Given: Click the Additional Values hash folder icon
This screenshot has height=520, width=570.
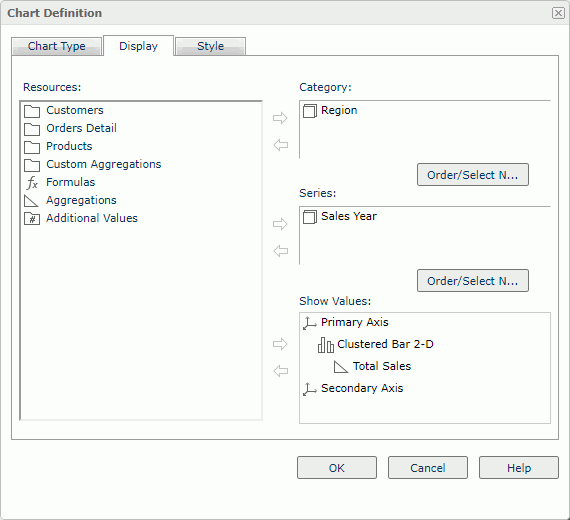Looking at the screenshot, I should (x=32, y=219).
